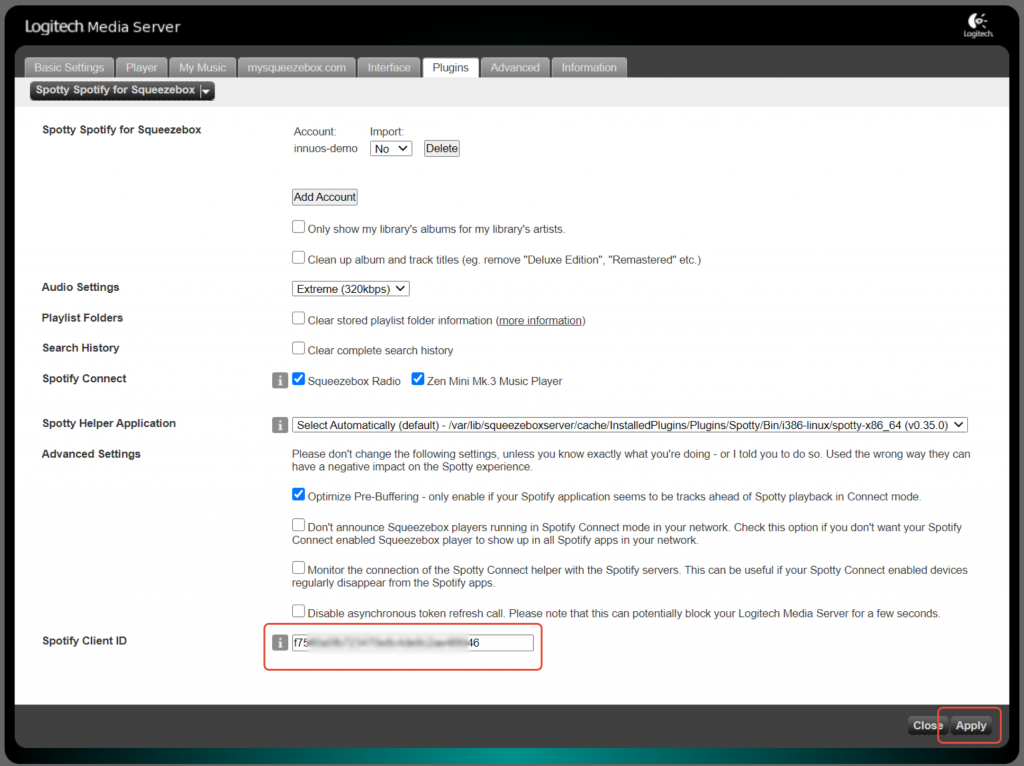The height and width of the screenshot is (766, 1024).
Task: Click the Add Account button
Action: pos(325,197)
